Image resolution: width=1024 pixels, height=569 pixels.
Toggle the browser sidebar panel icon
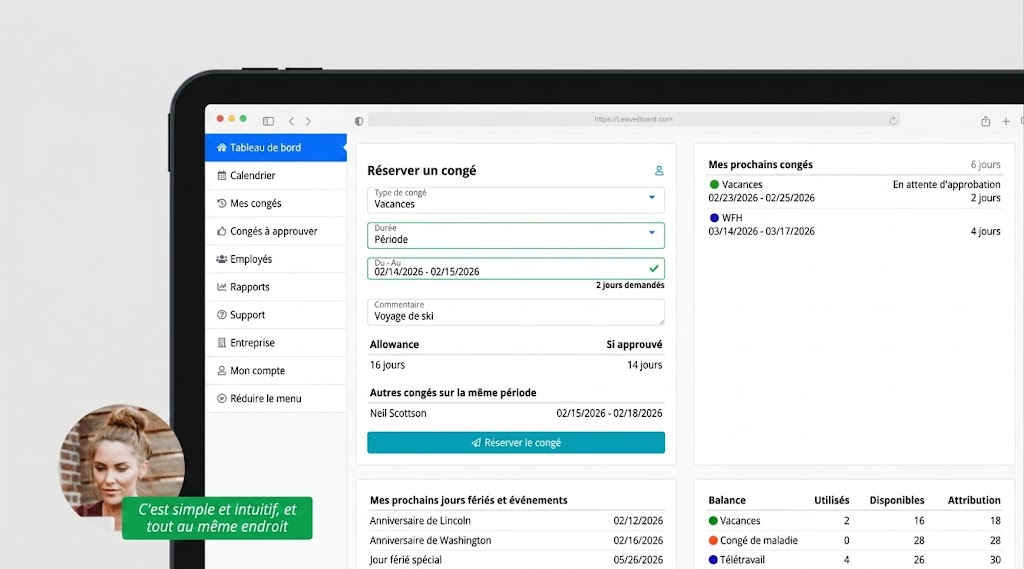tap(268, 121)
